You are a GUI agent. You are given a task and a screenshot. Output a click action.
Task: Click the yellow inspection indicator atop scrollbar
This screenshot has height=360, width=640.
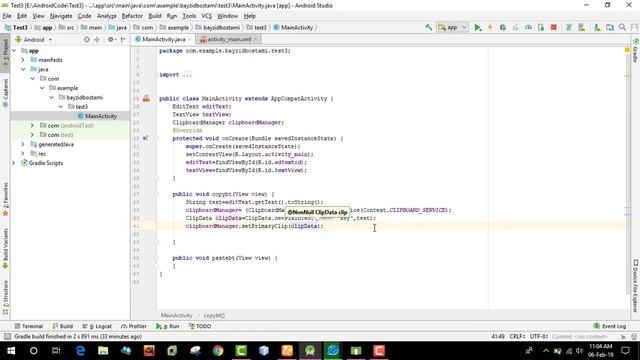point(627,50)
